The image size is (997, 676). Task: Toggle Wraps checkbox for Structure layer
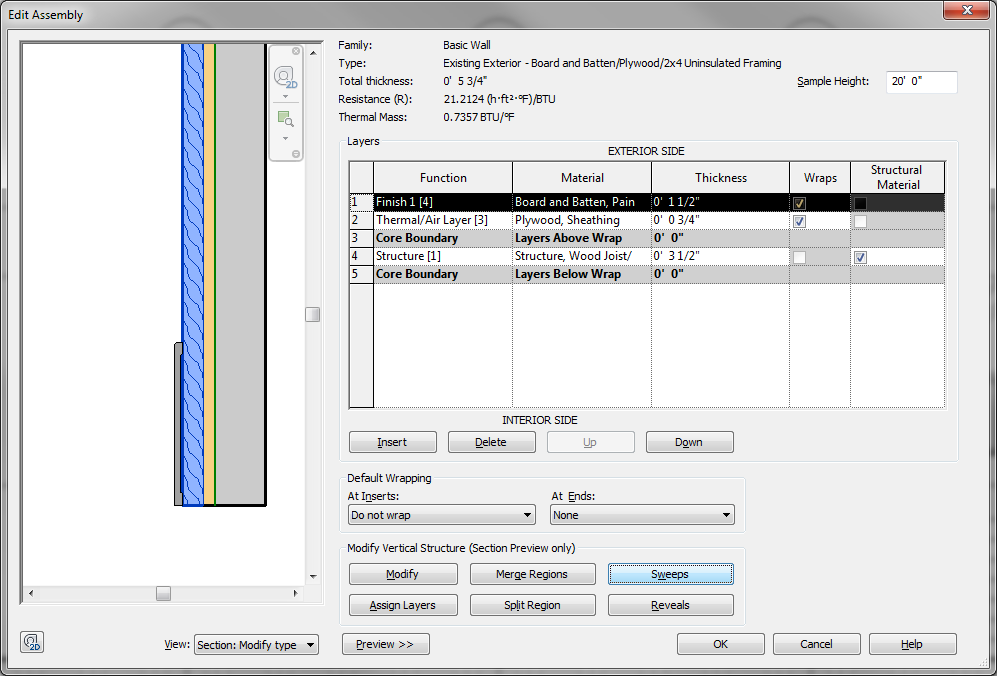pyautogui.click(x=799, y=258)
